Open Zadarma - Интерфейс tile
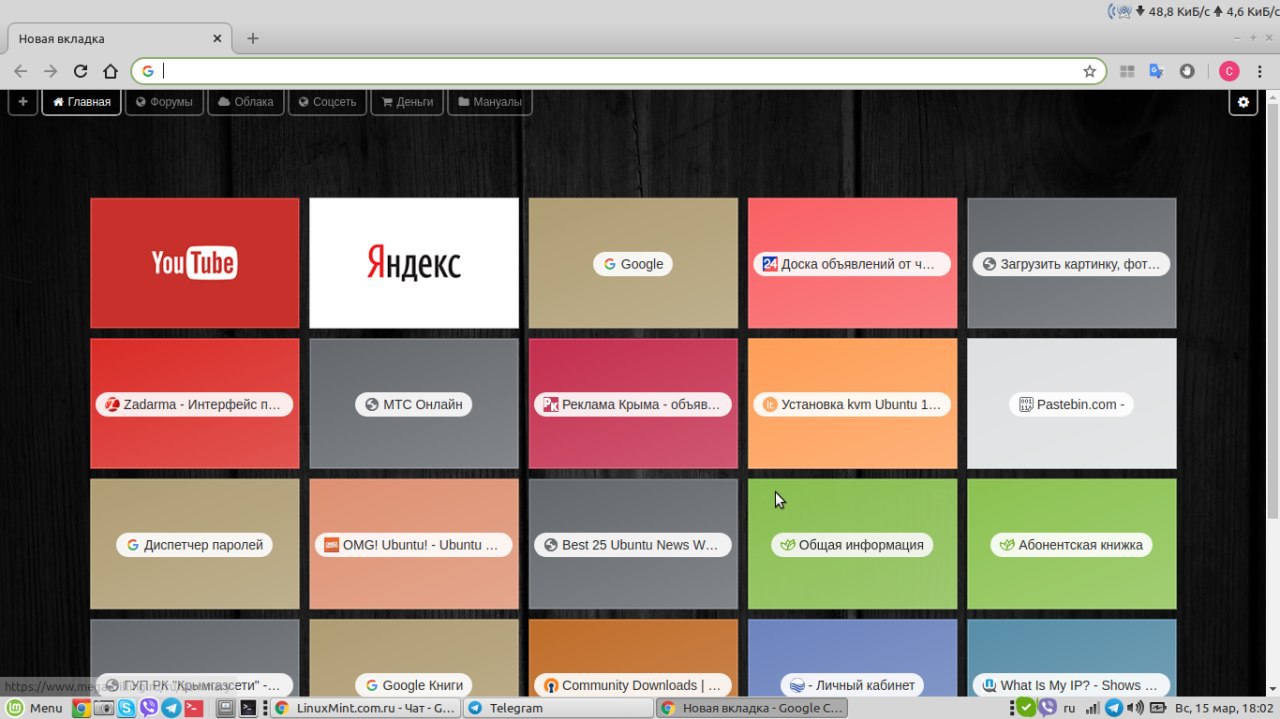This screenshot has width=1280, height=719. click(x=195, y=404)
